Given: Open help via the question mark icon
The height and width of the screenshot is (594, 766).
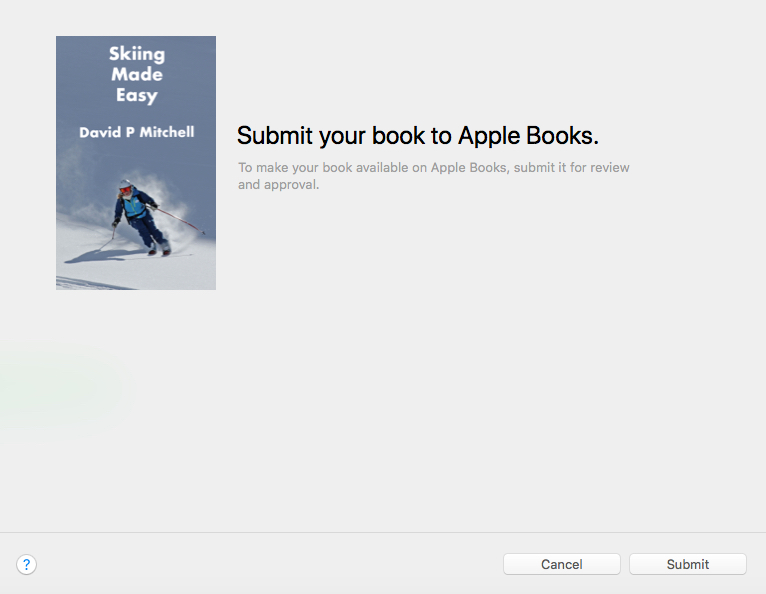Looking at the screenshot, I should click(26, 564).
